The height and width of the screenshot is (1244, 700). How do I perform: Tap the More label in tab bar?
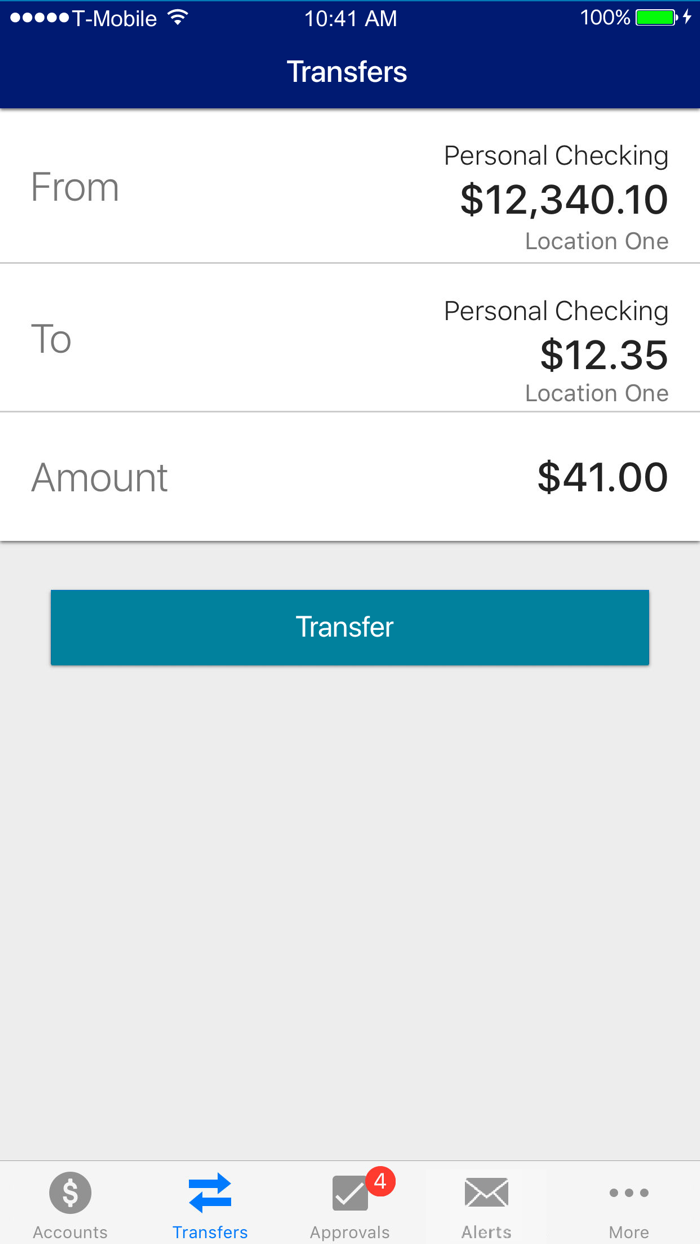629,1232
